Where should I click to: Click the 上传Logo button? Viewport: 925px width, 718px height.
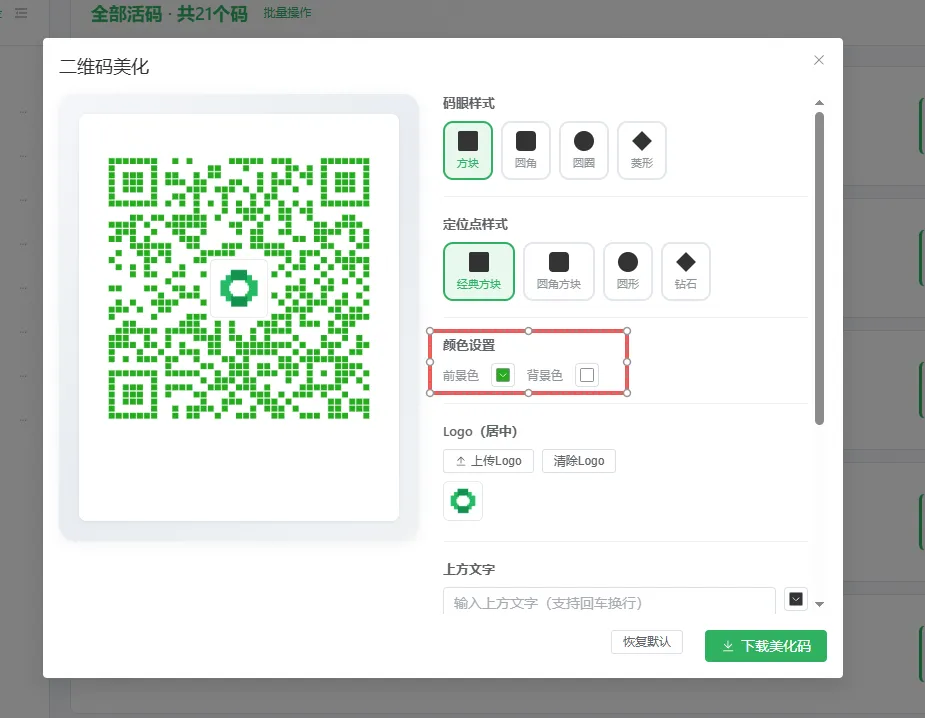click(x=488, y=461)
